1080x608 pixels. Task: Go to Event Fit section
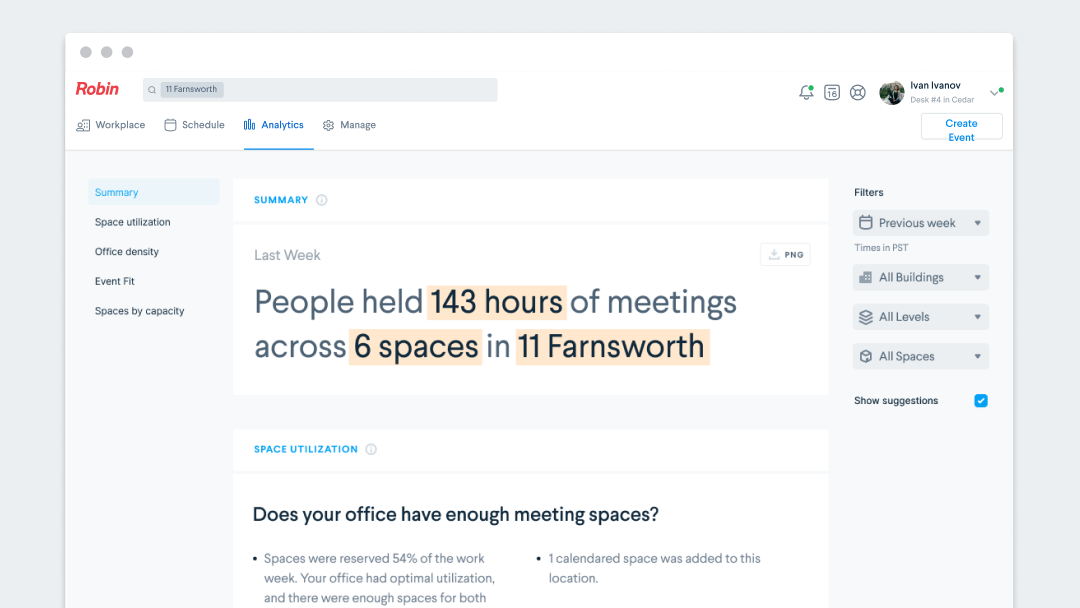pyautogui.click(x=114, y=281)
